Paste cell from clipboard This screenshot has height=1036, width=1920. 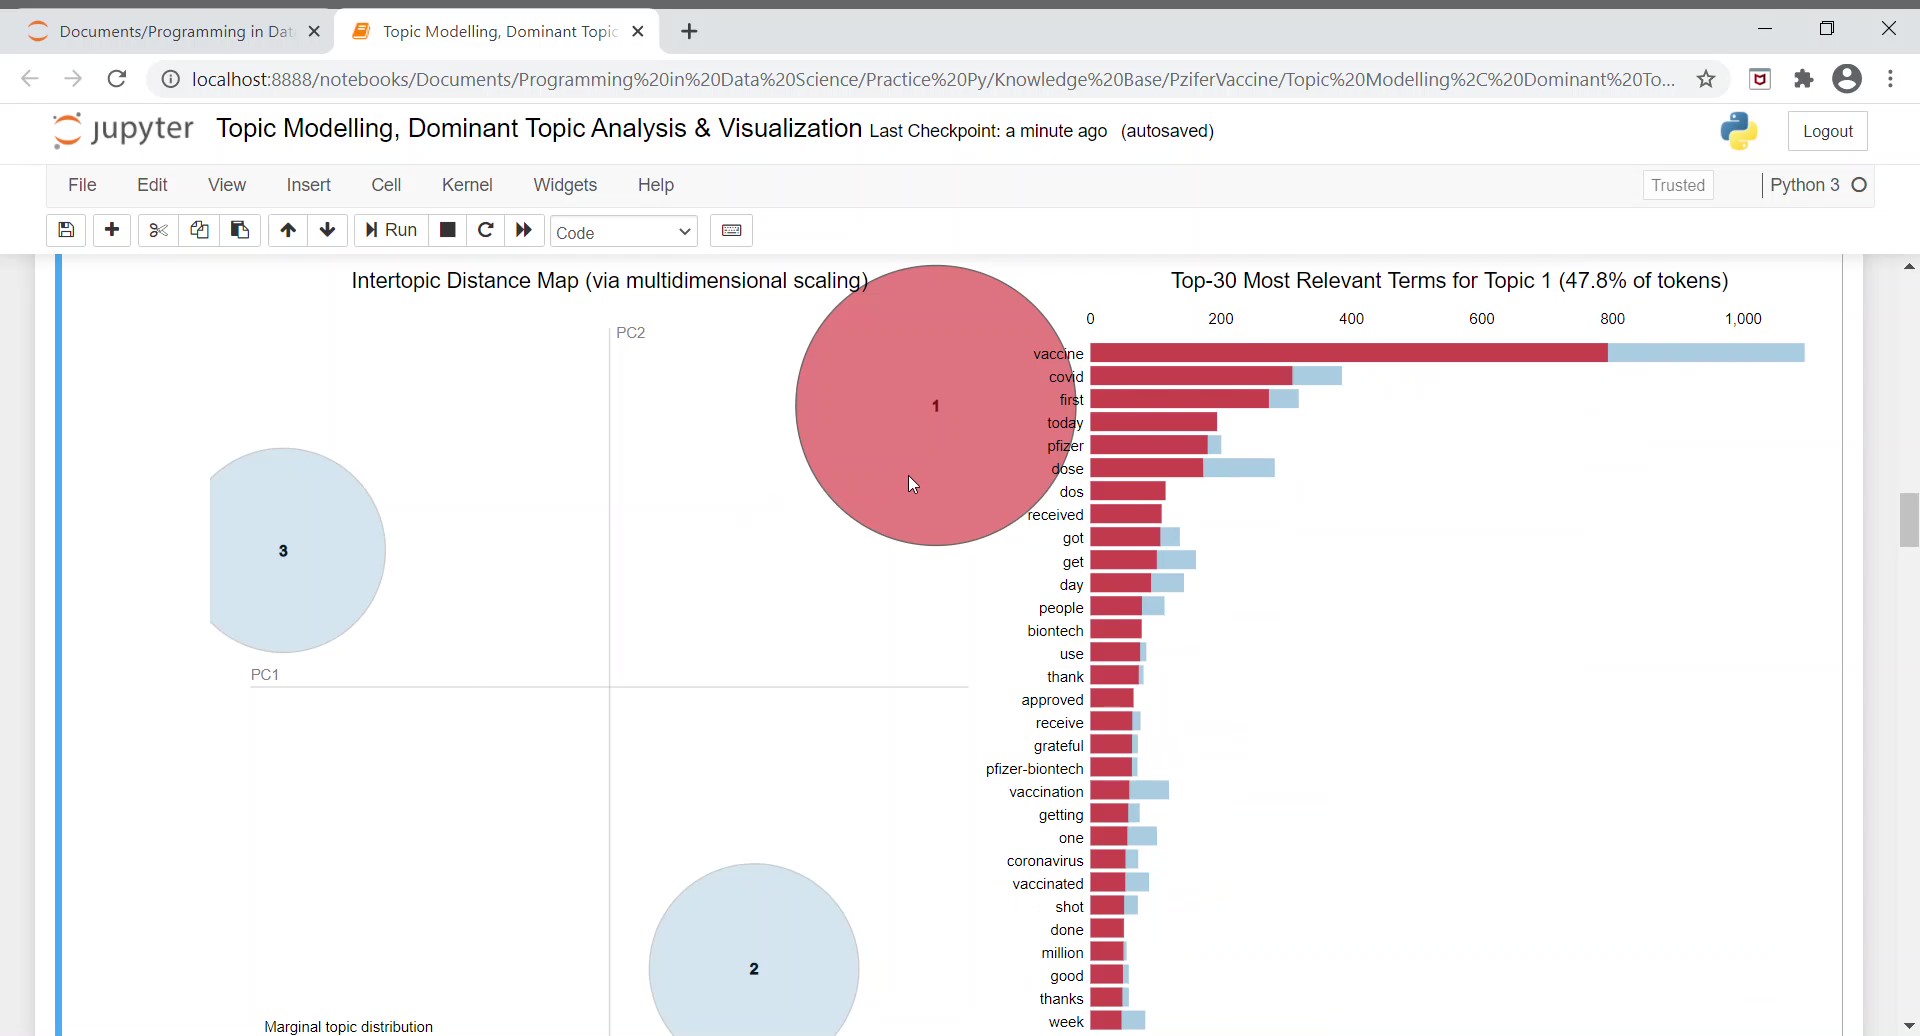pos(240,230)
